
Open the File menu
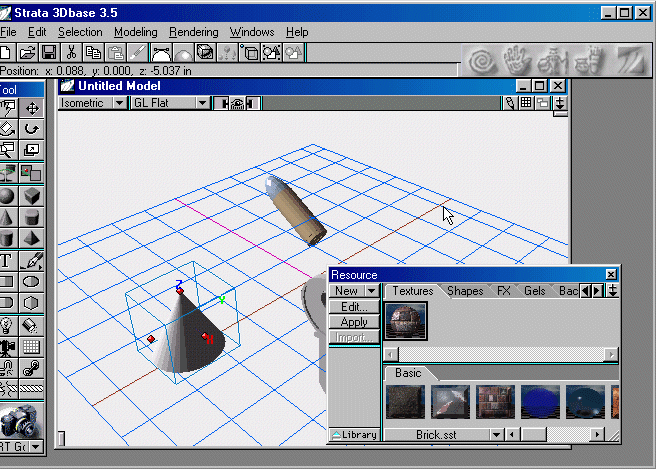(8, 32)
